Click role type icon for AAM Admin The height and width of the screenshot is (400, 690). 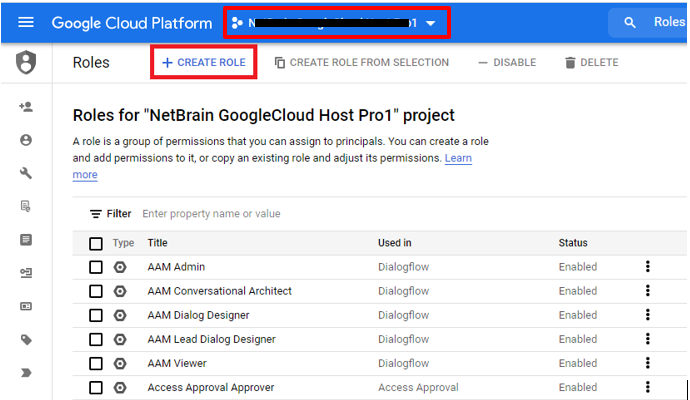coord(120,267)
